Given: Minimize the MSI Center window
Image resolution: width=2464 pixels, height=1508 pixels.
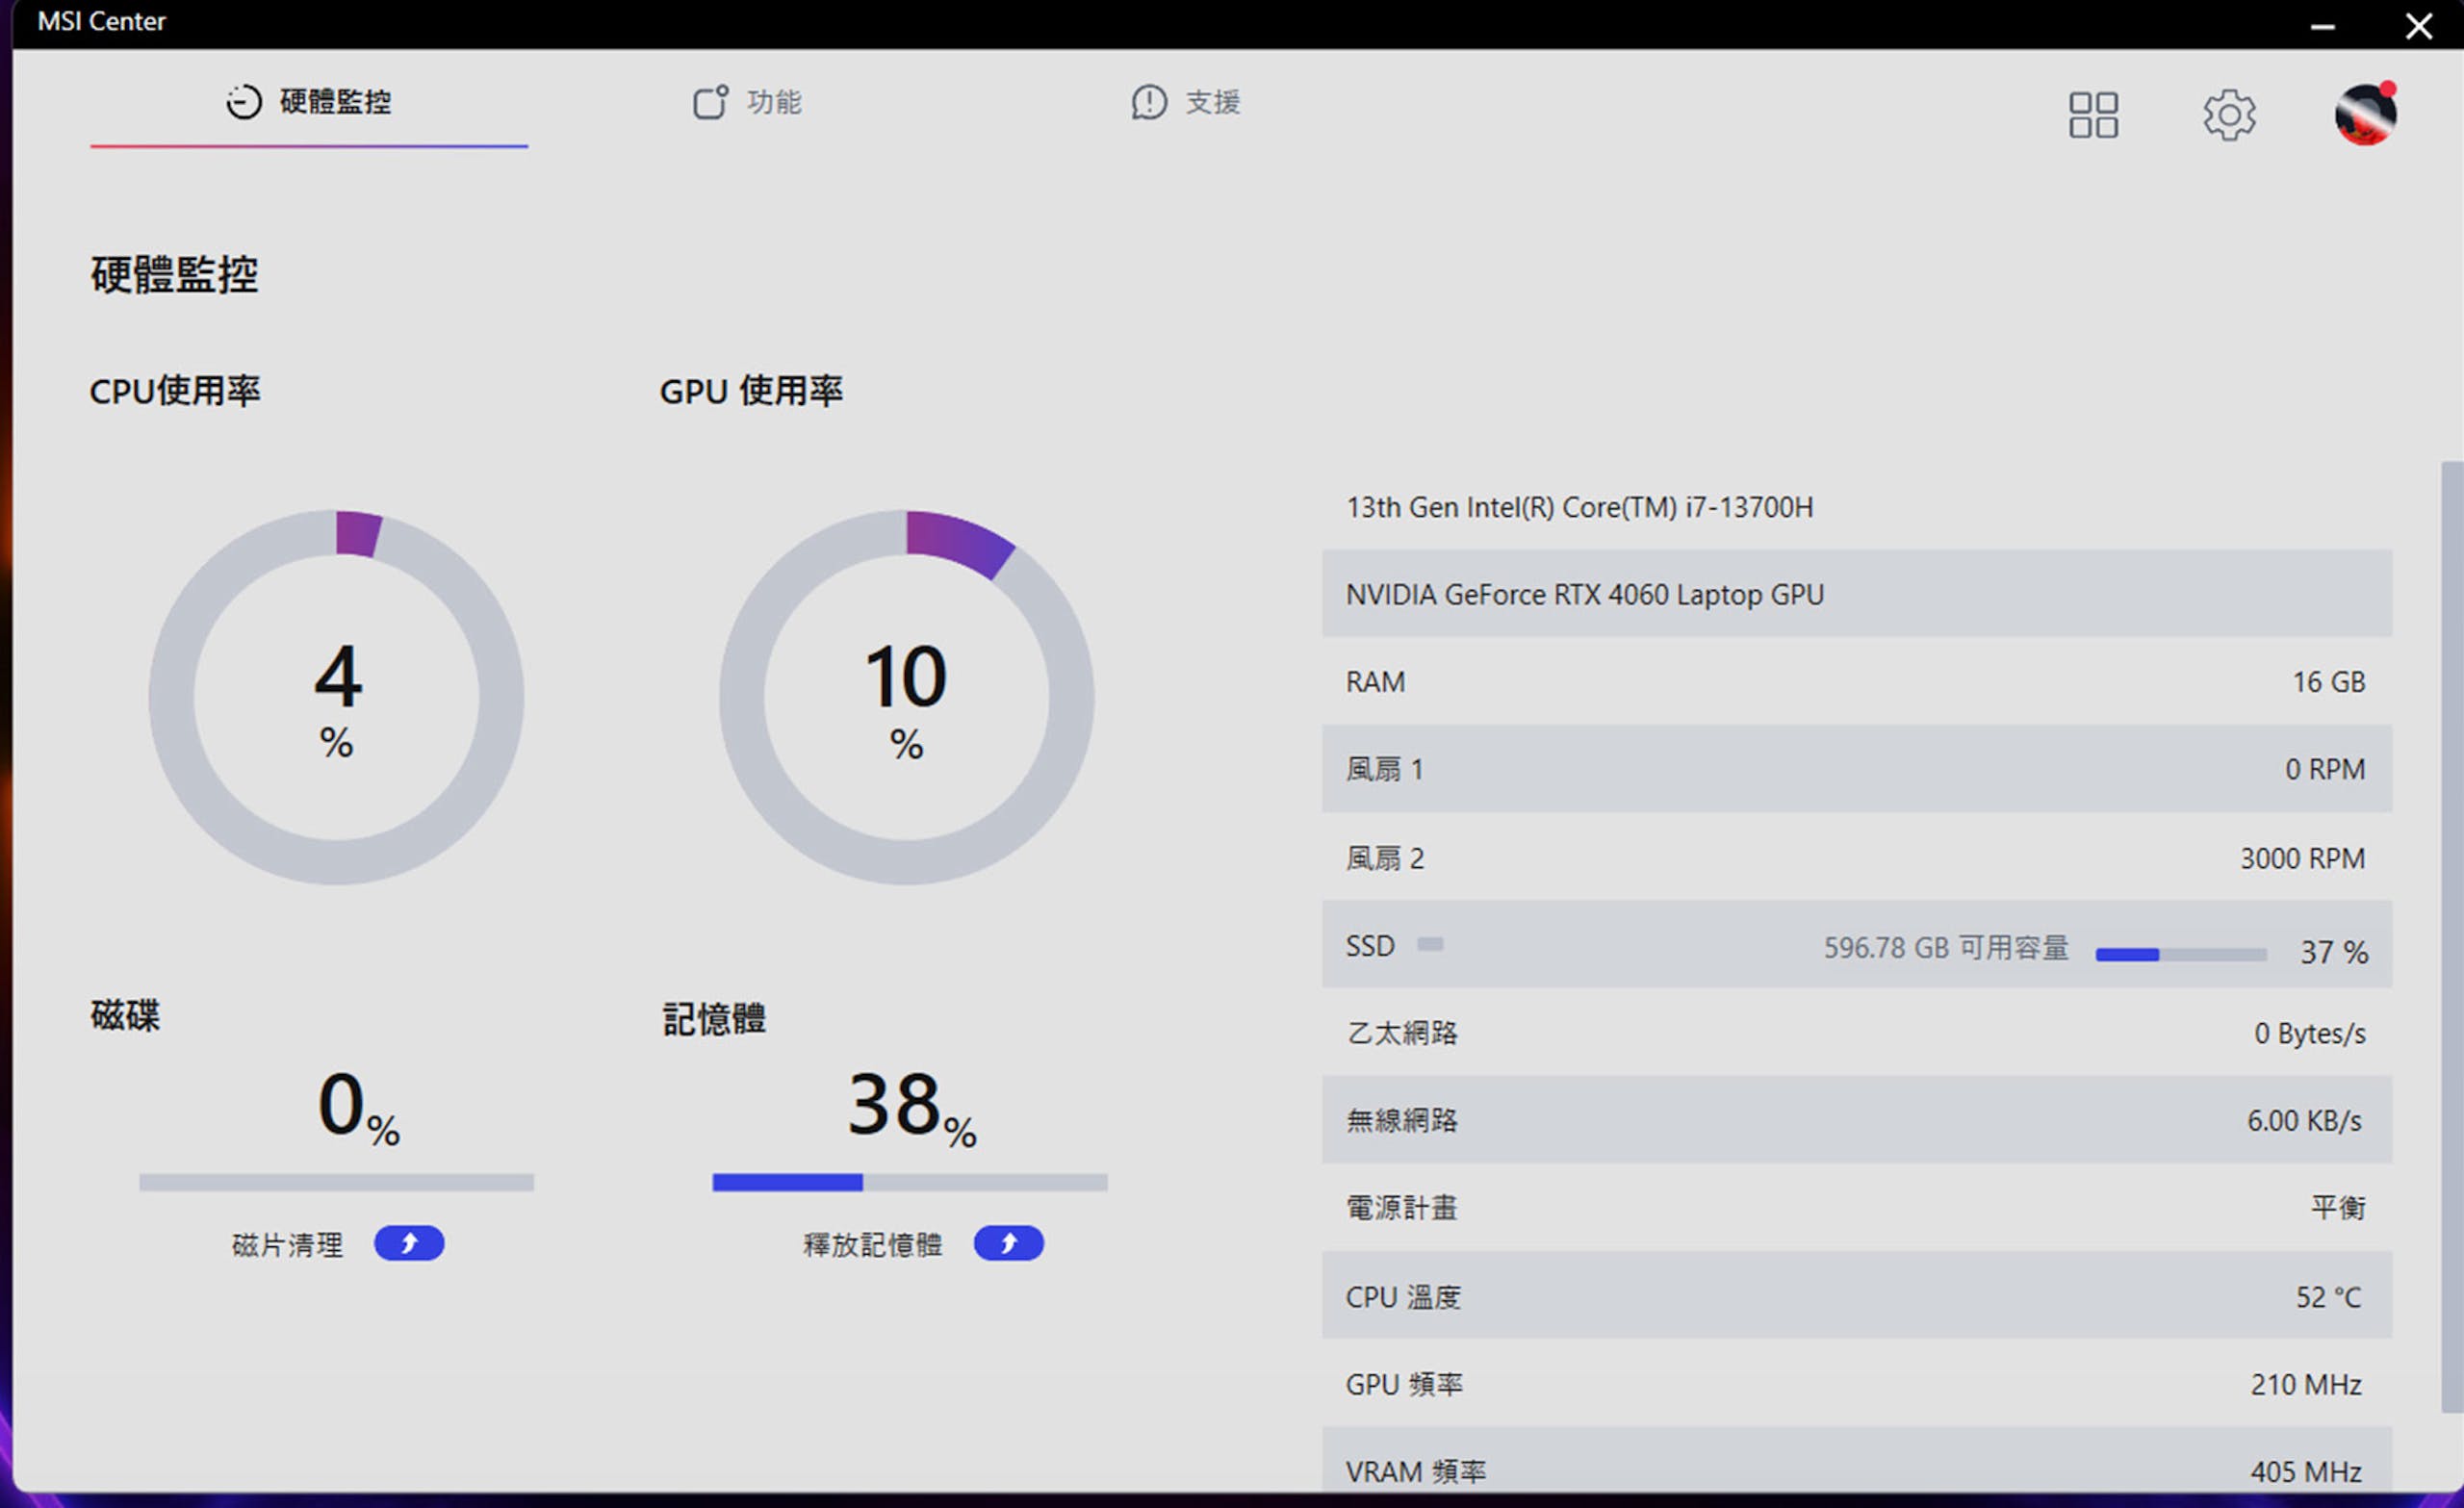Looking at the screenshot, I should pyautogui.click(x=2322, y=26).
